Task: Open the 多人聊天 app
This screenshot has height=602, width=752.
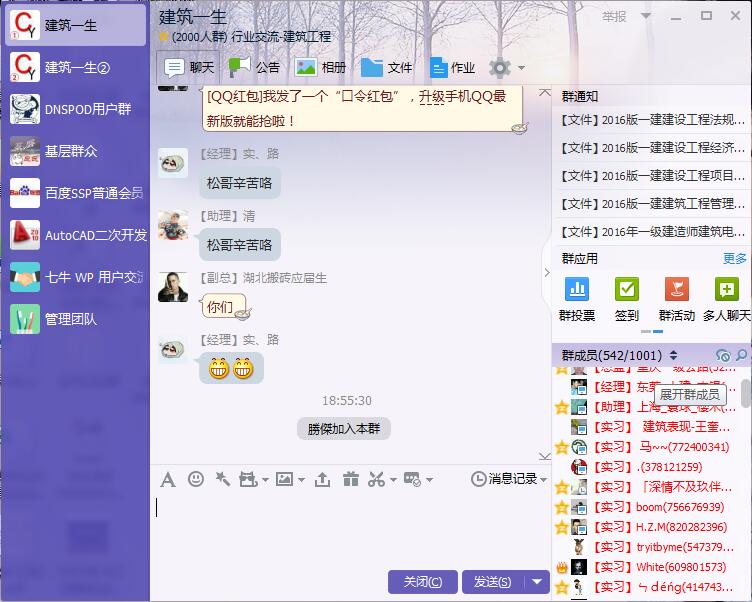Action: click(727, 300)
